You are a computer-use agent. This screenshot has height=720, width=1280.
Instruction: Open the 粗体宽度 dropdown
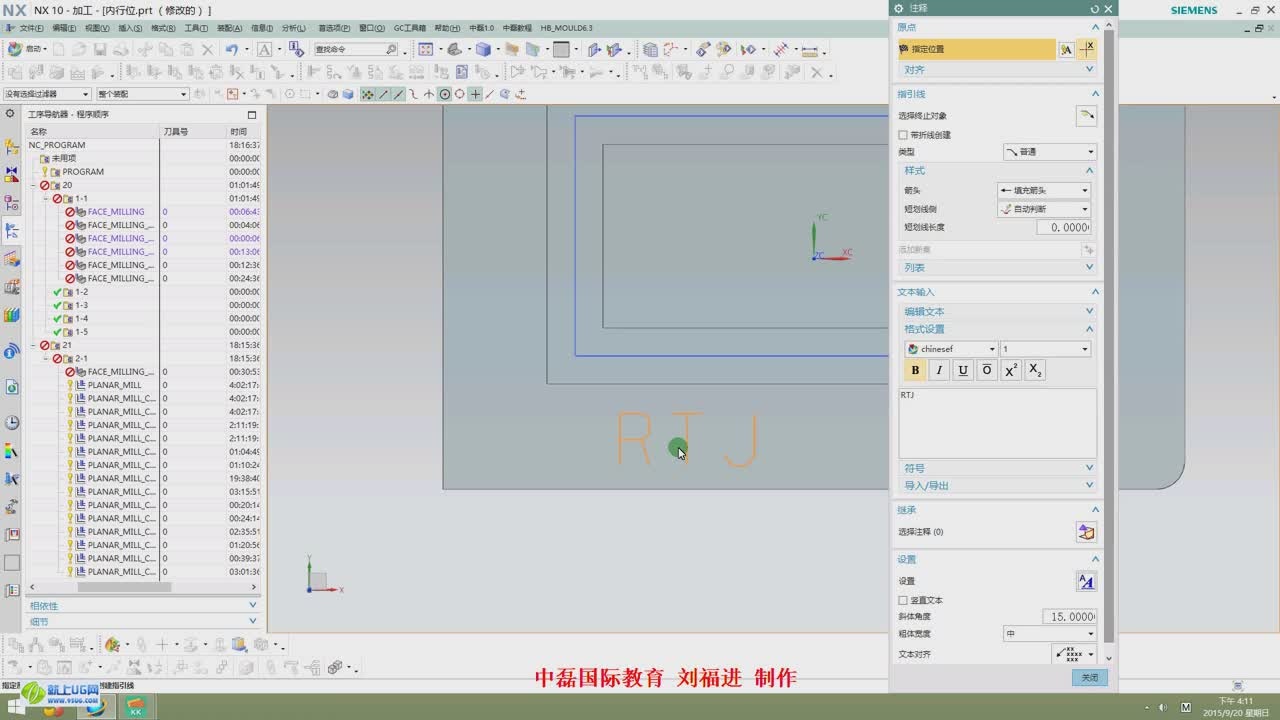coord(1049,633)
